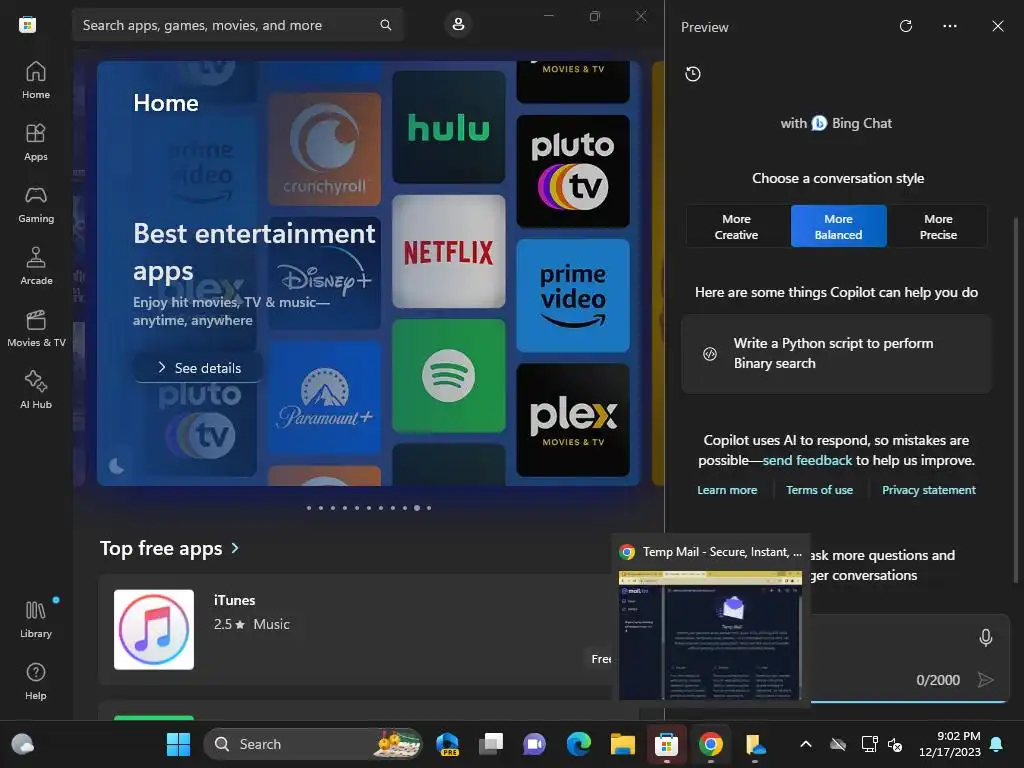The image size is (1024, 768).
Task: Select the More Creative conversation style
Action: click(x=737, y=227)
